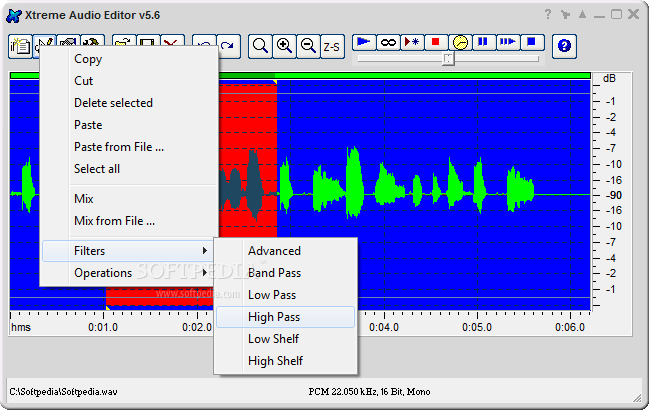Click the new file toolbar icon
The image size is (649, 410).
pos(20,46)
